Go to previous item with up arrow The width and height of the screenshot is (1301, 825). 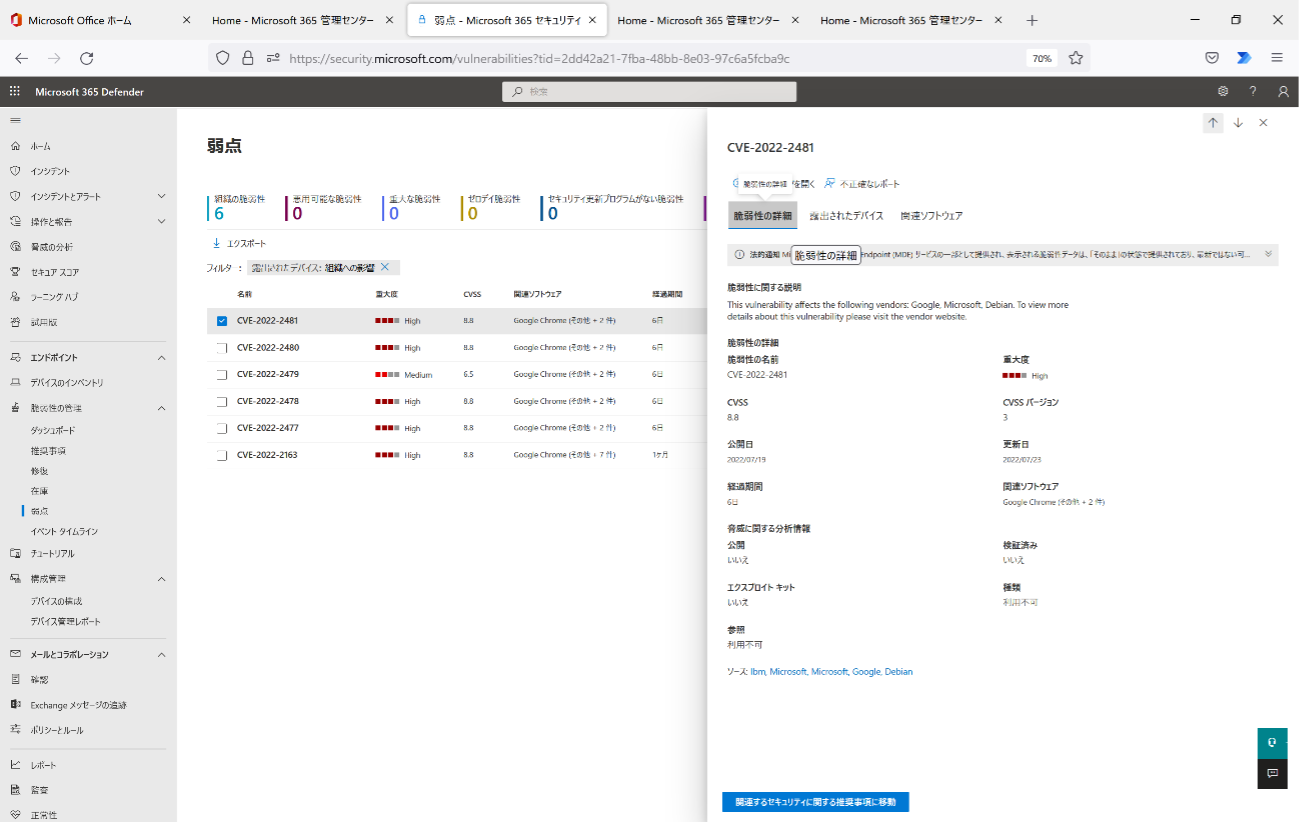click(1213, 123)
